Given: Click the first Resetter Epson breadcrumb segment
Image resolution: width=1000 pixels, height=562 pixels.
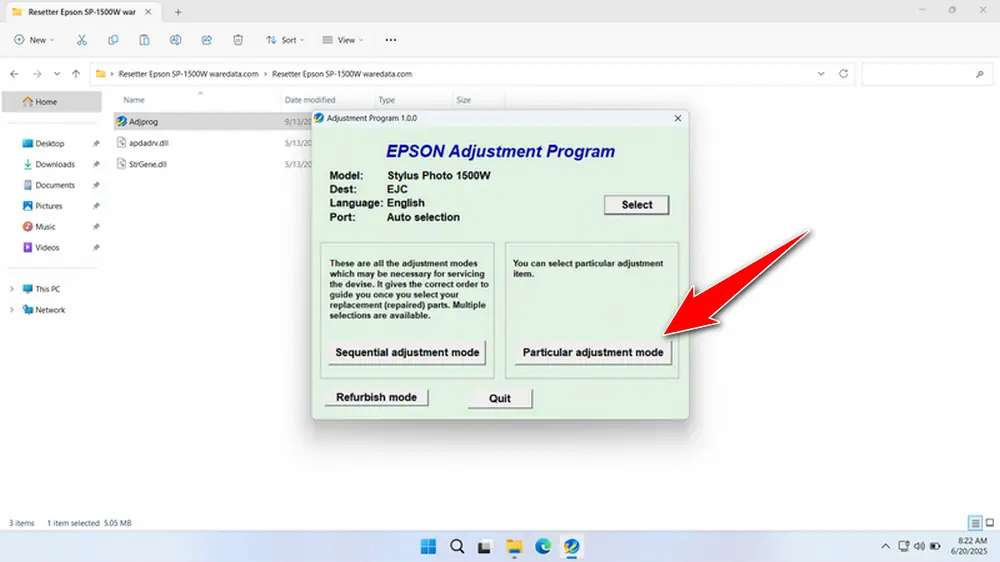Looking at the screenshot, I should (188, 74).
